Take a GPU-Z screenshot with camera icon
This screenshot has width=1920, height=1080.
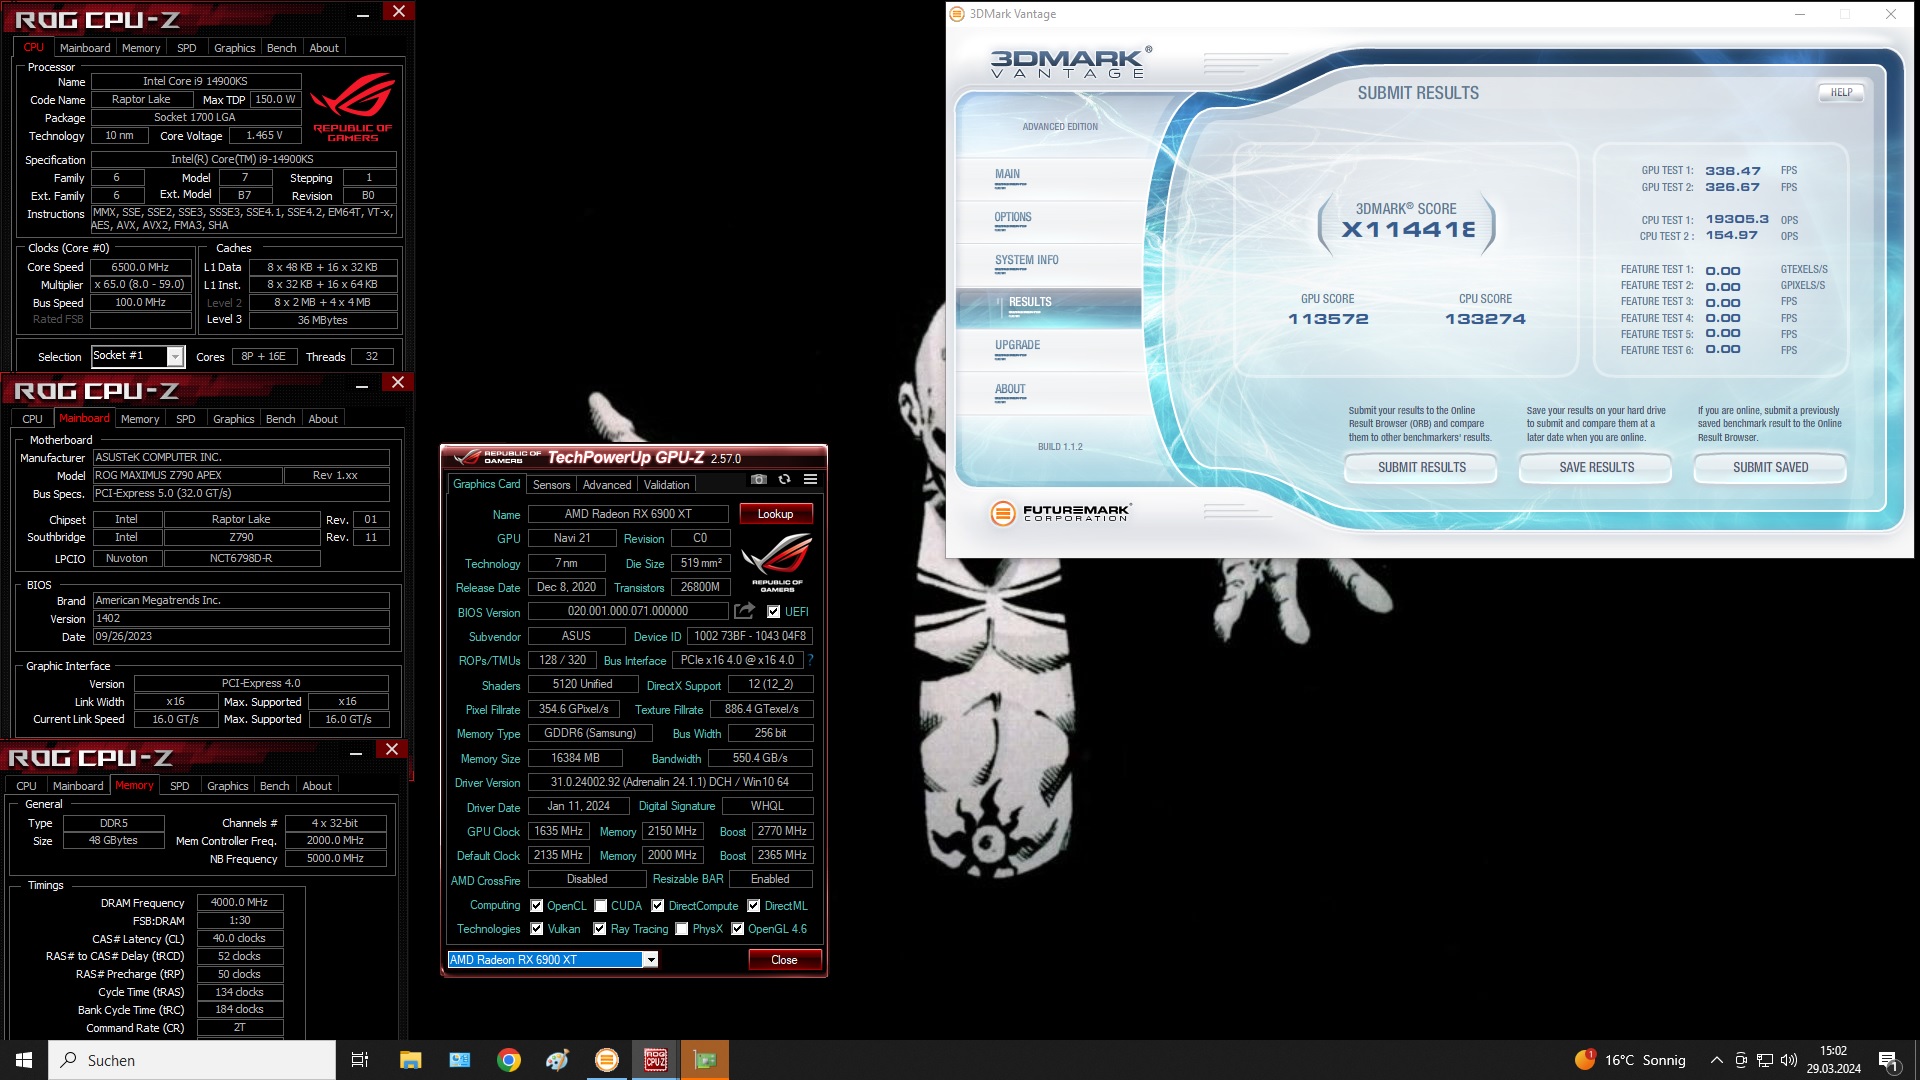tap(759, 480)
